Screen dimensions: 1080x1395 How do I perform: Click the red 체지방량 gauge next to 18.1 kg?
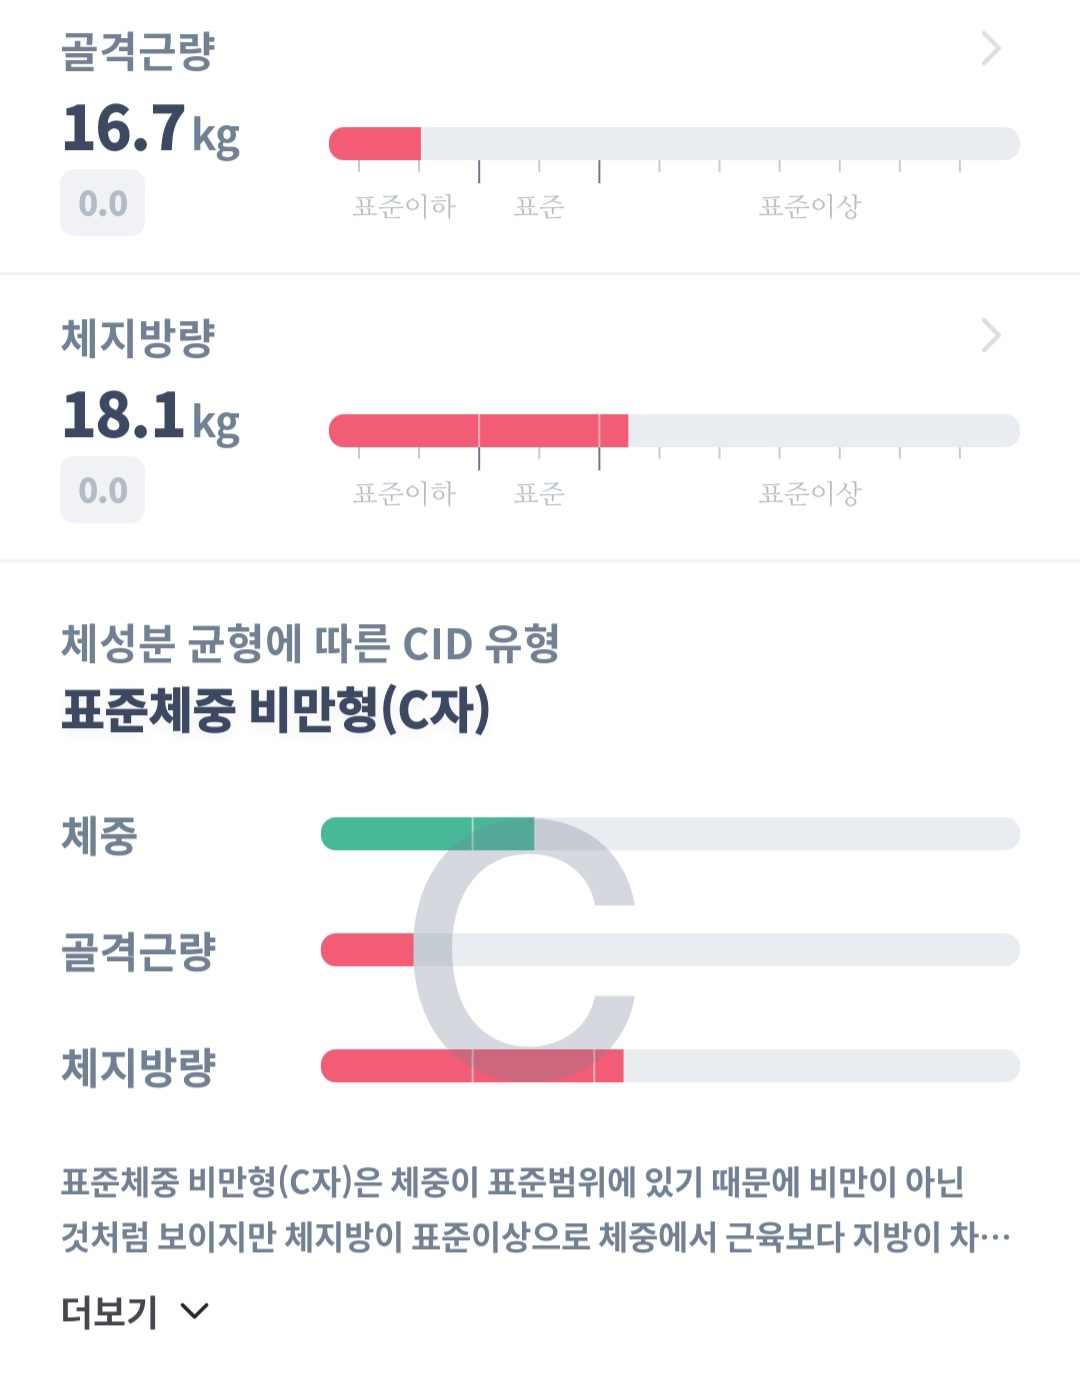pos(478,431)
